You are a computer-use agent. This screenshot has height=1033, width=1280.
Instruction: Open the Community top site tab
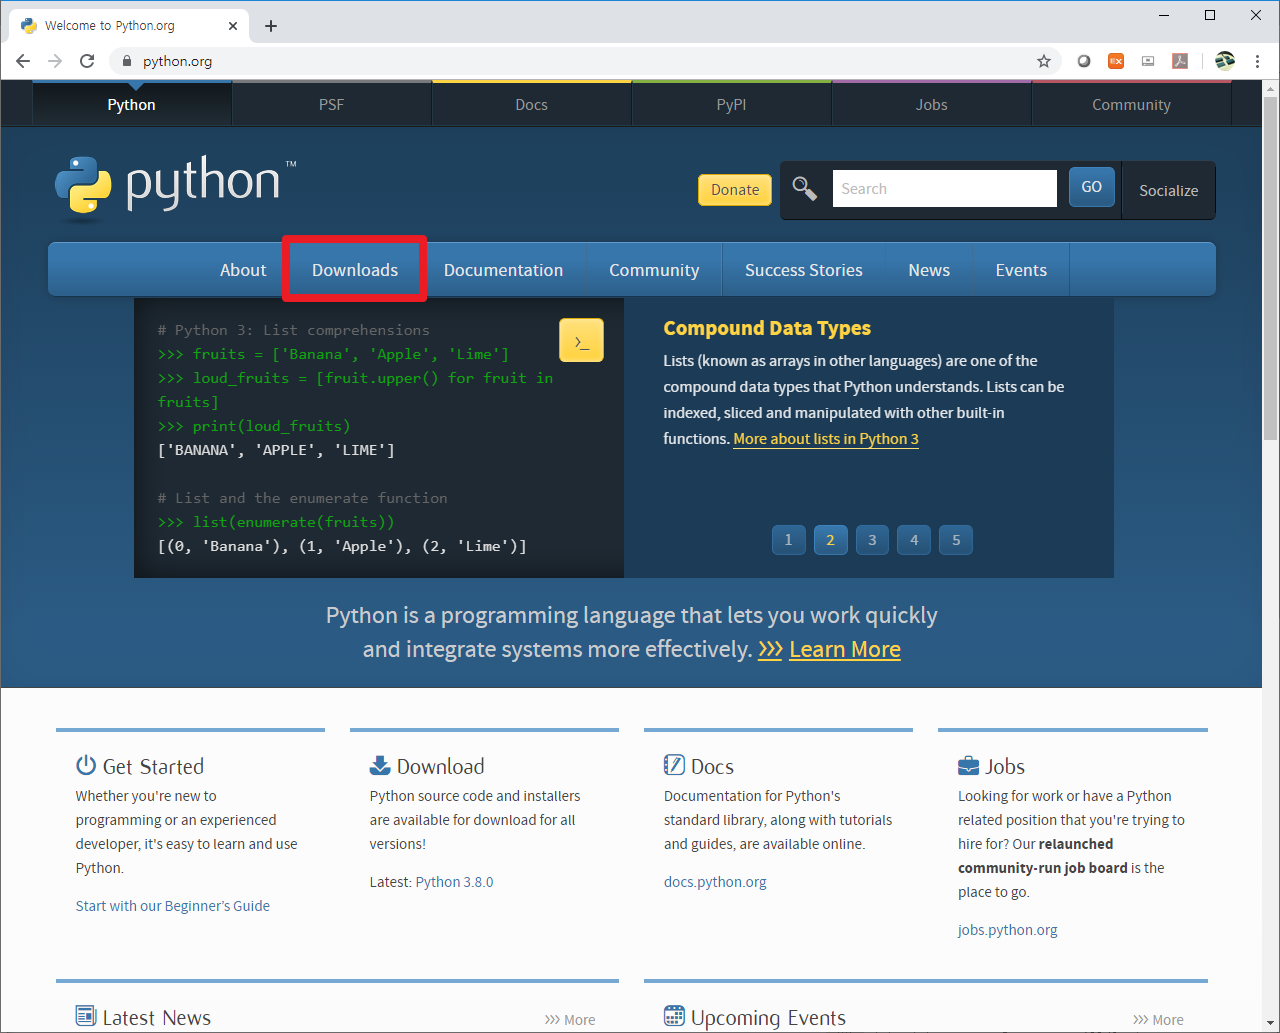tap(1132, 104)
